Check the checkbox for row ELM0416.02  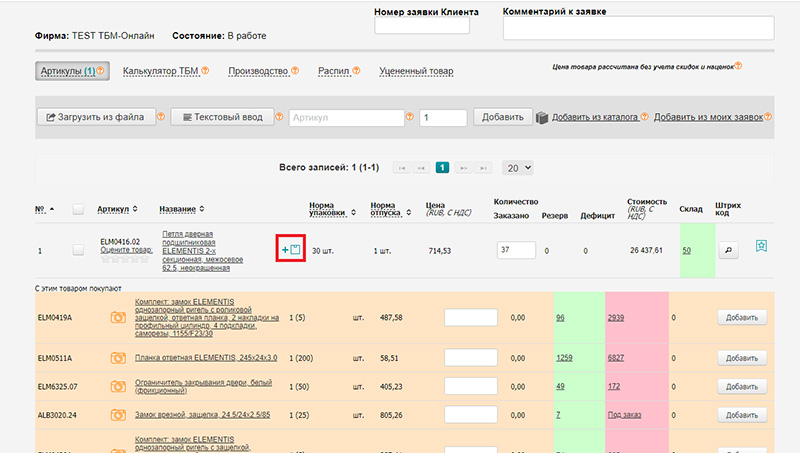(x=78, y=250)
